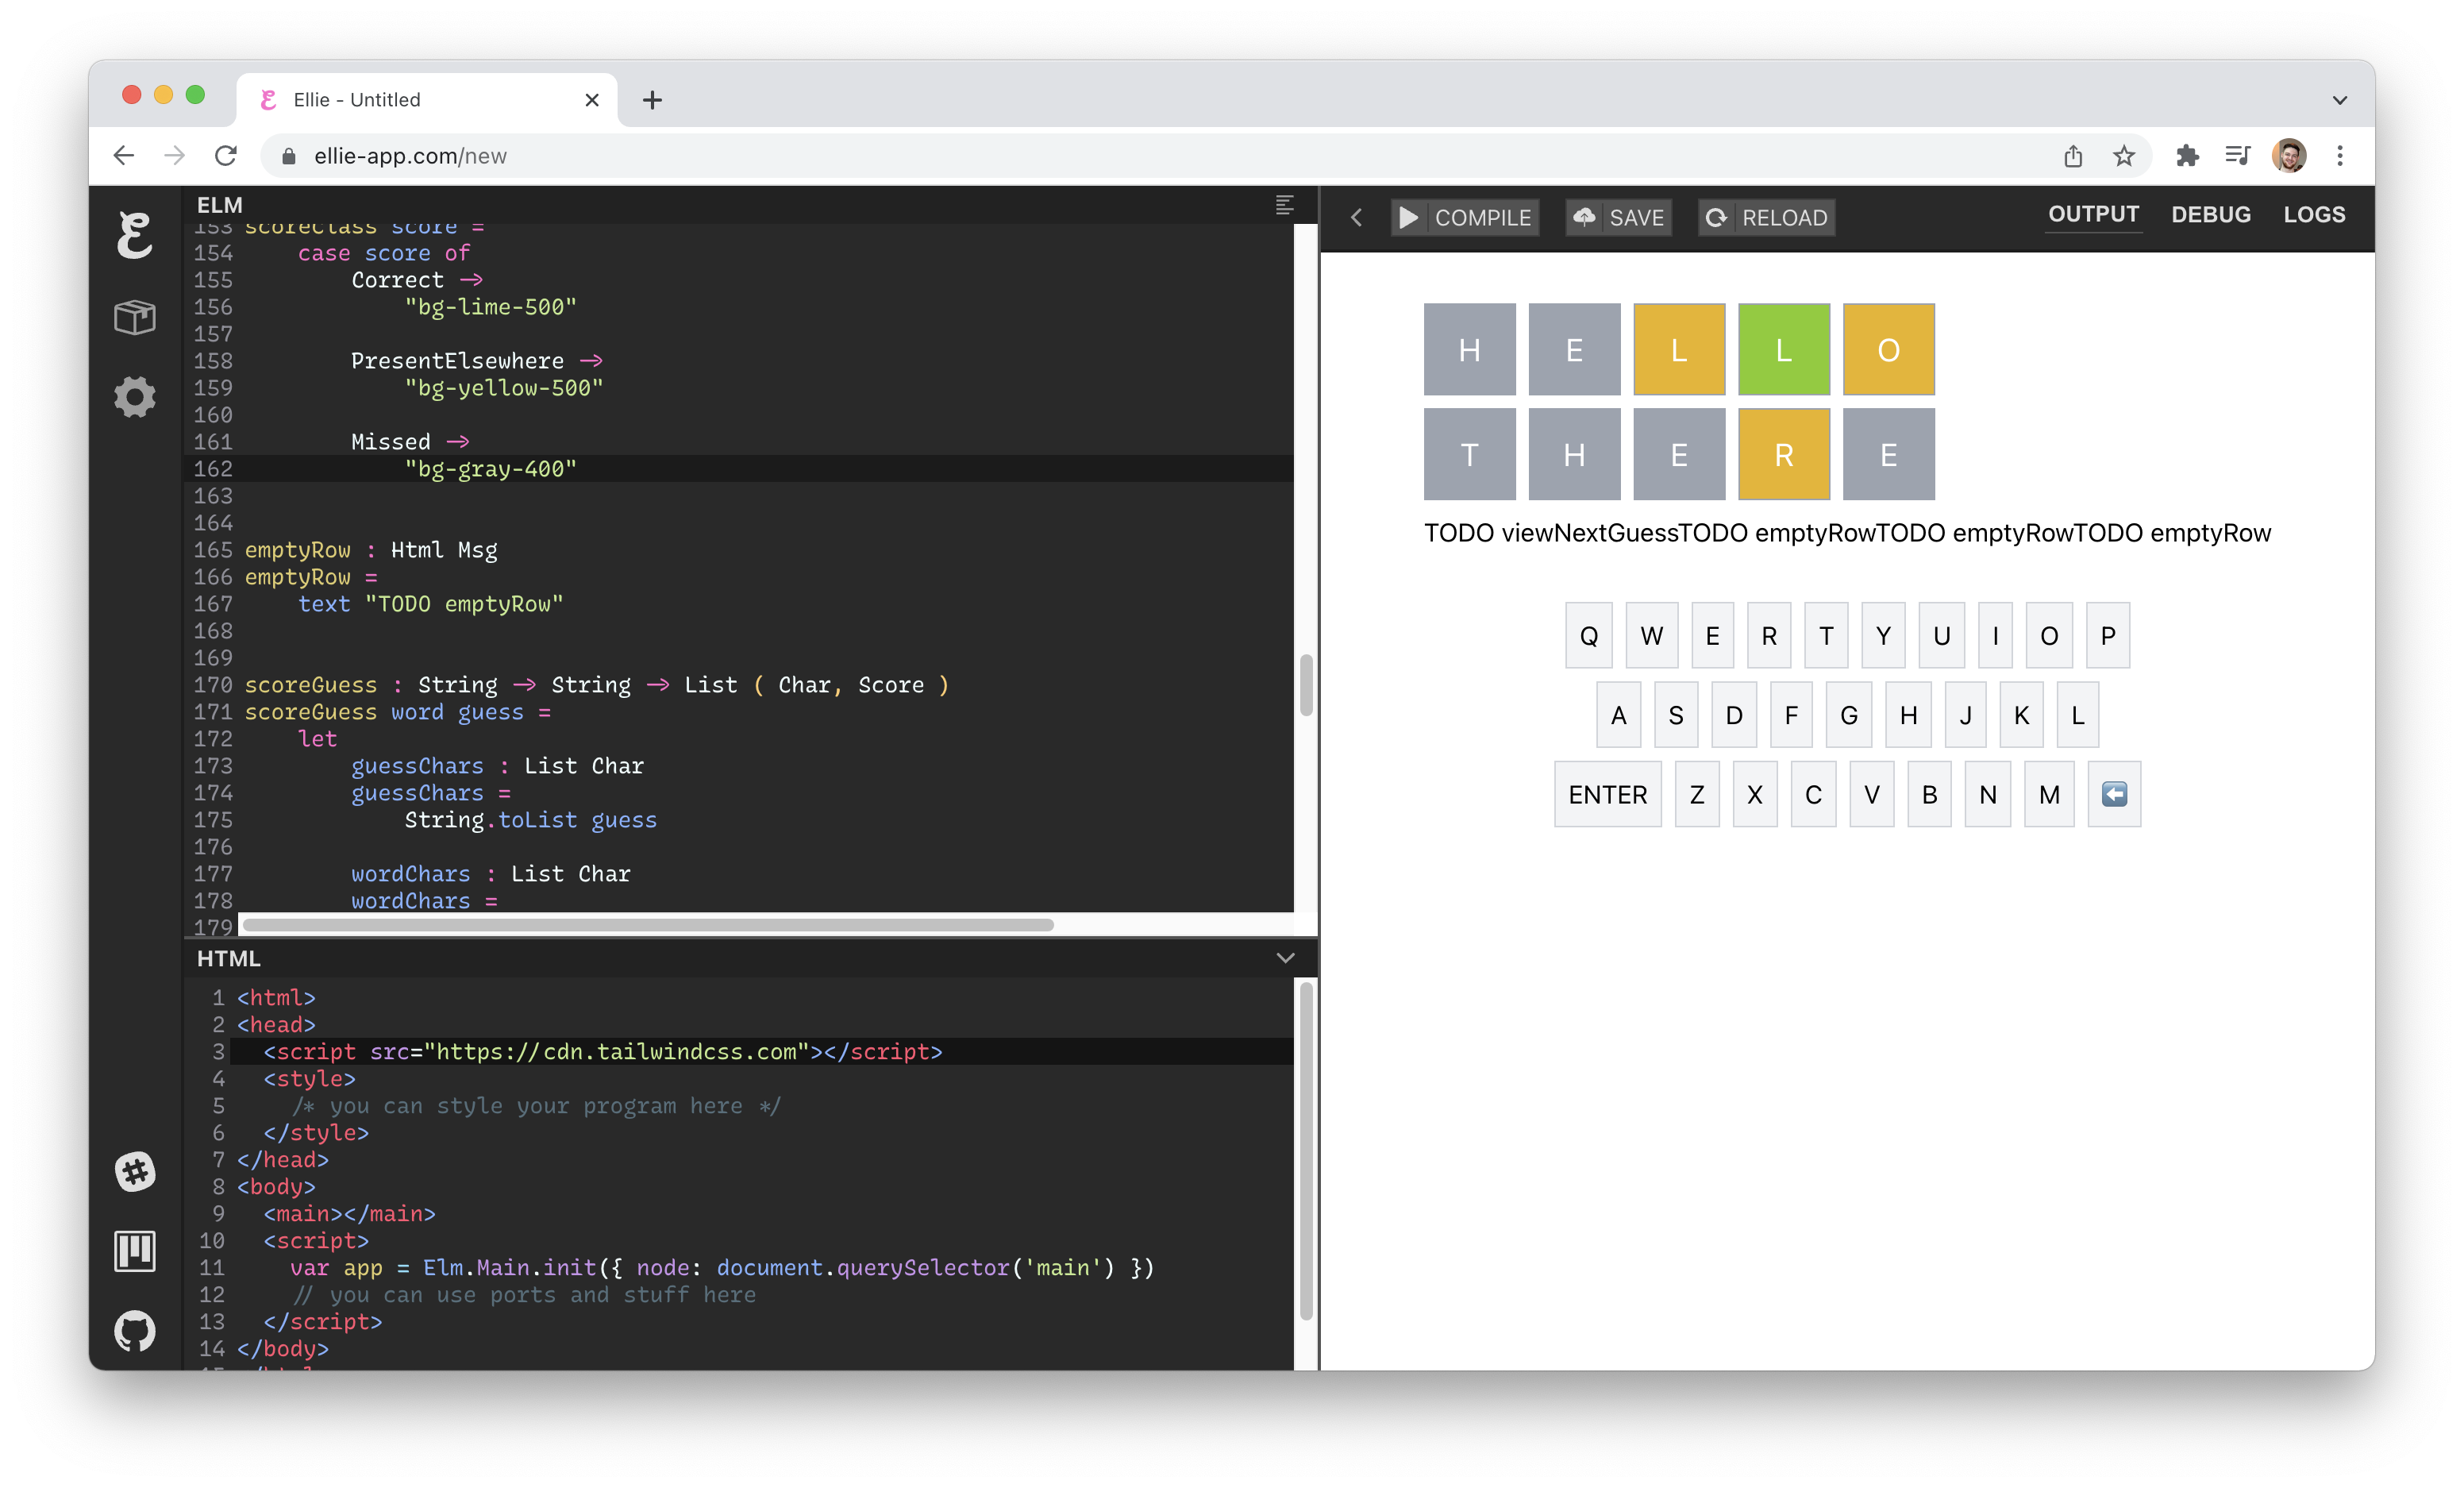
Task: Click the ELM panel header label
Action: coord(220,205)
